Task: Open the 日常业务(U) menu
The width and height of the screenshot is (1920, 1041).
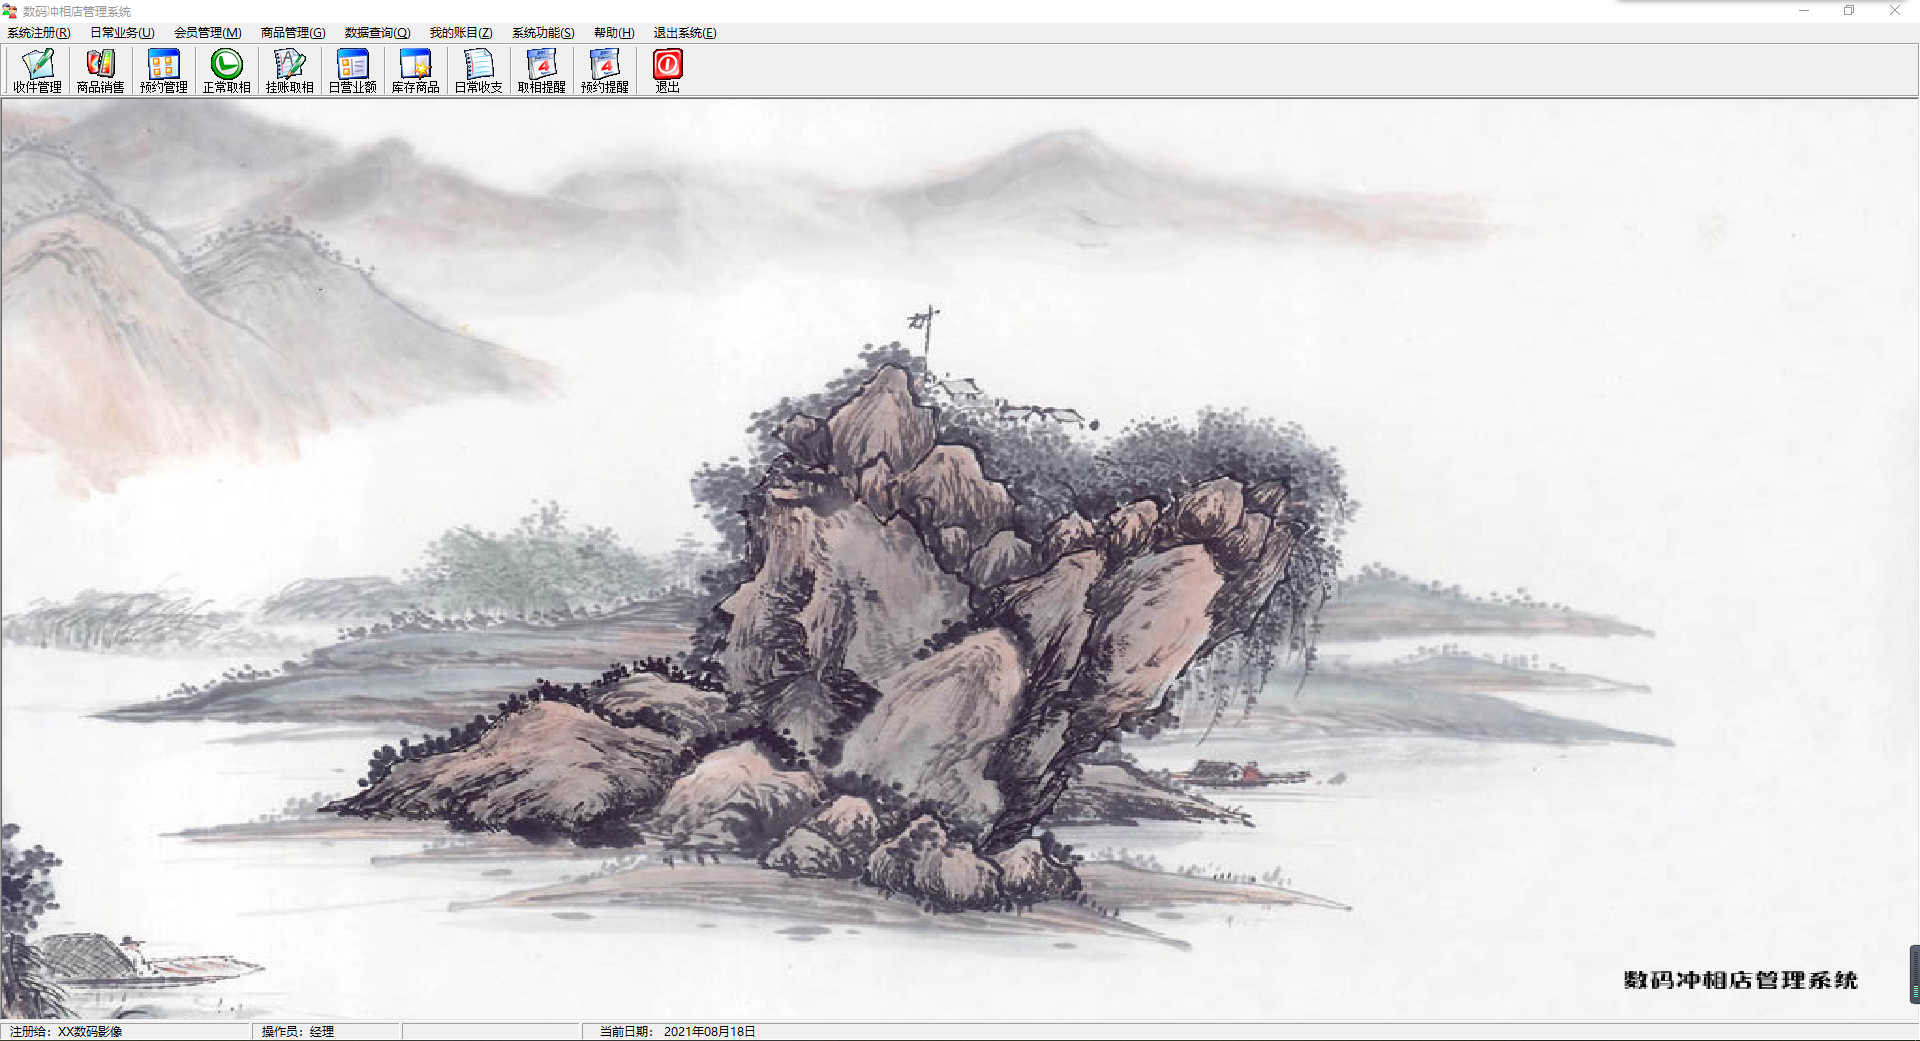Action: coord(123,33)
